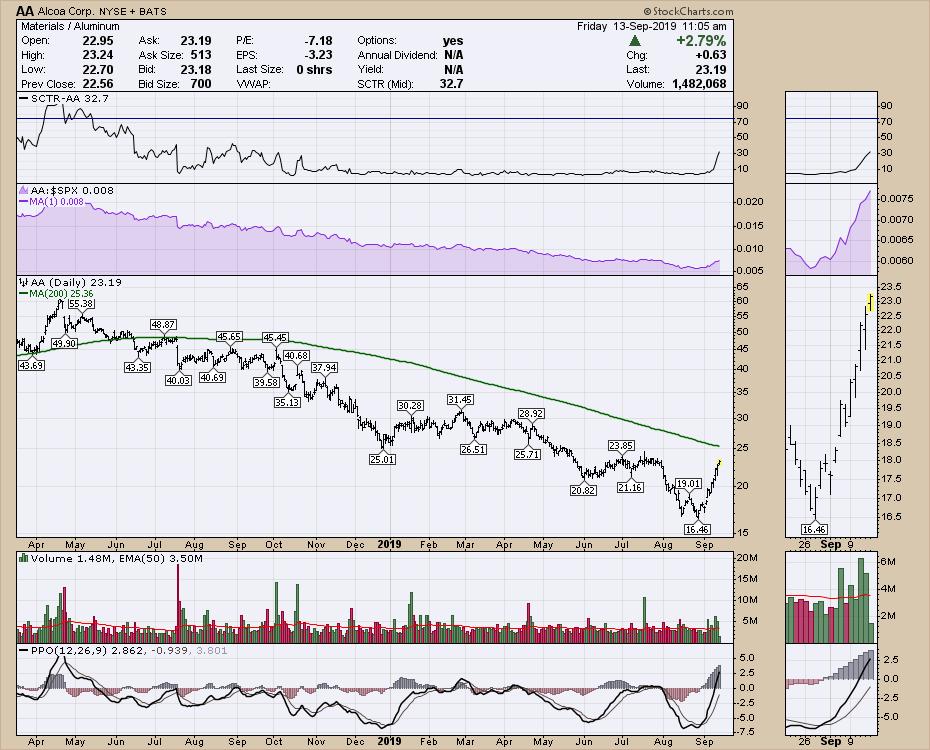Click the 21.16 price low label
The width and height of the screenshot is (930, 750).
(630, 487)
